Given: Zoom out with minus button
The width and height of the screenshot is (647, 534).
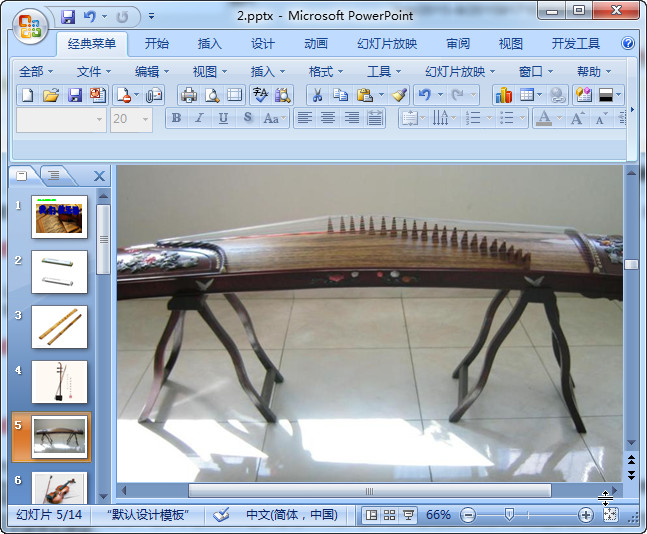Looking at the screenshot, I should tap(468, 515).
